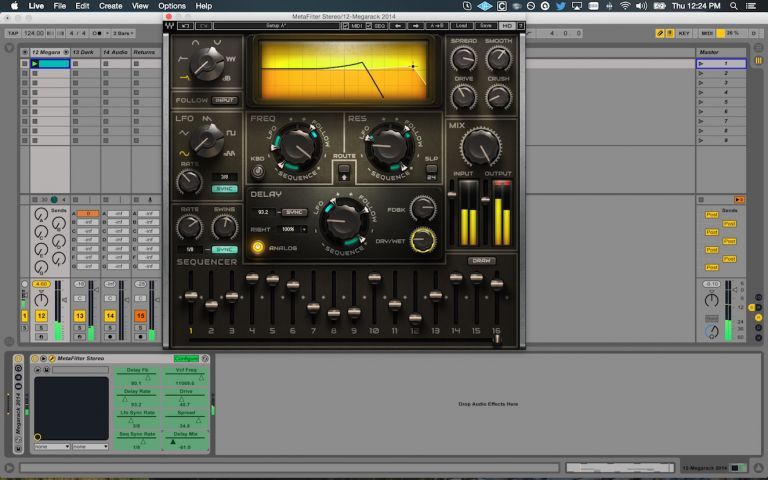This screenshot has width=768, height=480.
Task: Click the green Configure button
Action: click(x=187, y=359)
